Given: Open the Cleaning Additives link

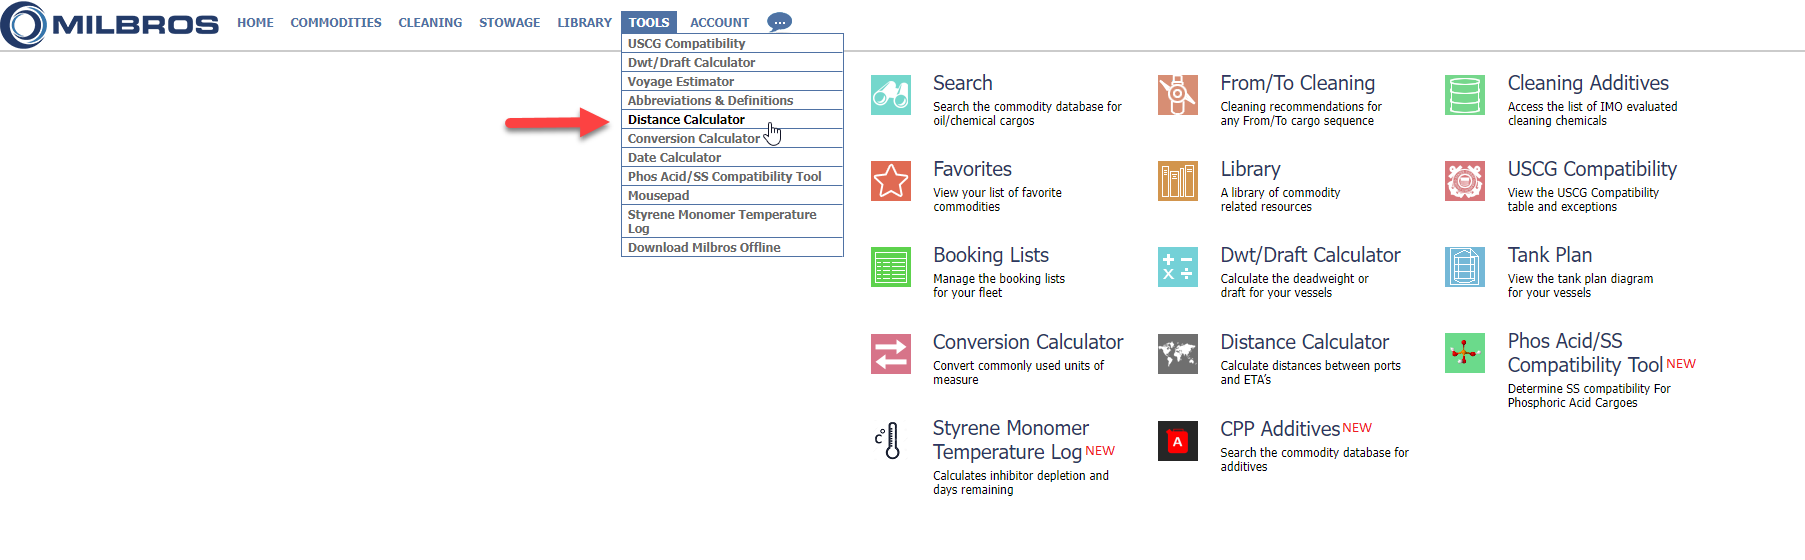Looking at the screenshot, I should coord(1587,84).
